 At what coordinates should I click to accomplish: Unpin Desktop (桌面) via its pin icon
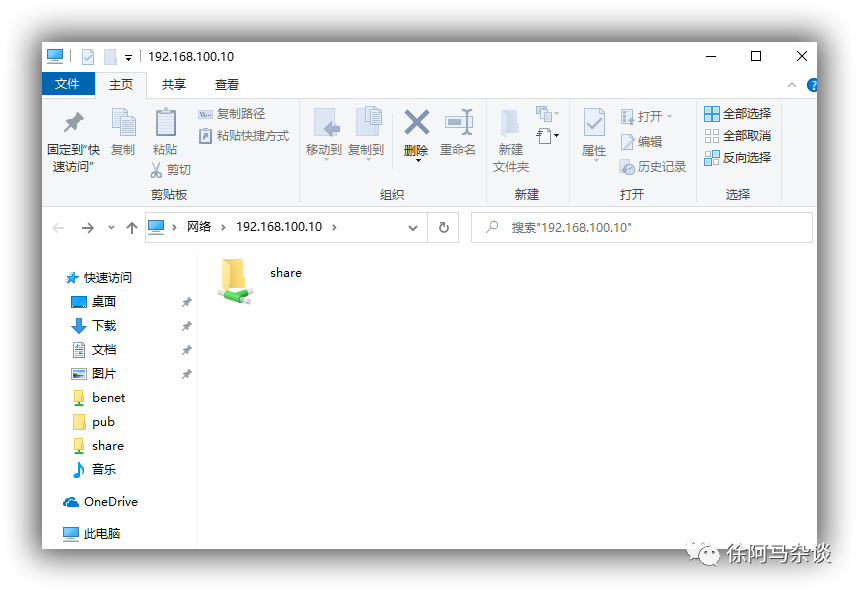tap(187, 302)
